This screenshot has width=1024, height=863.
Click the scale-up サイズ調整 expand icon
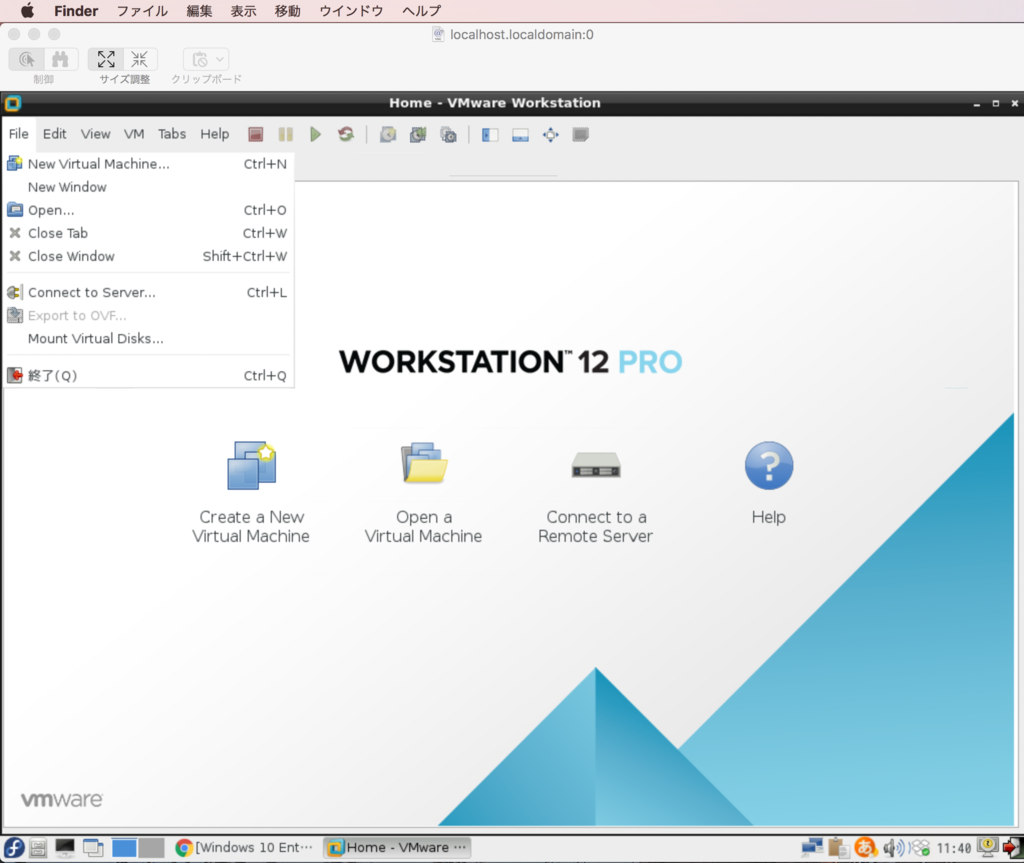point(106,59)
